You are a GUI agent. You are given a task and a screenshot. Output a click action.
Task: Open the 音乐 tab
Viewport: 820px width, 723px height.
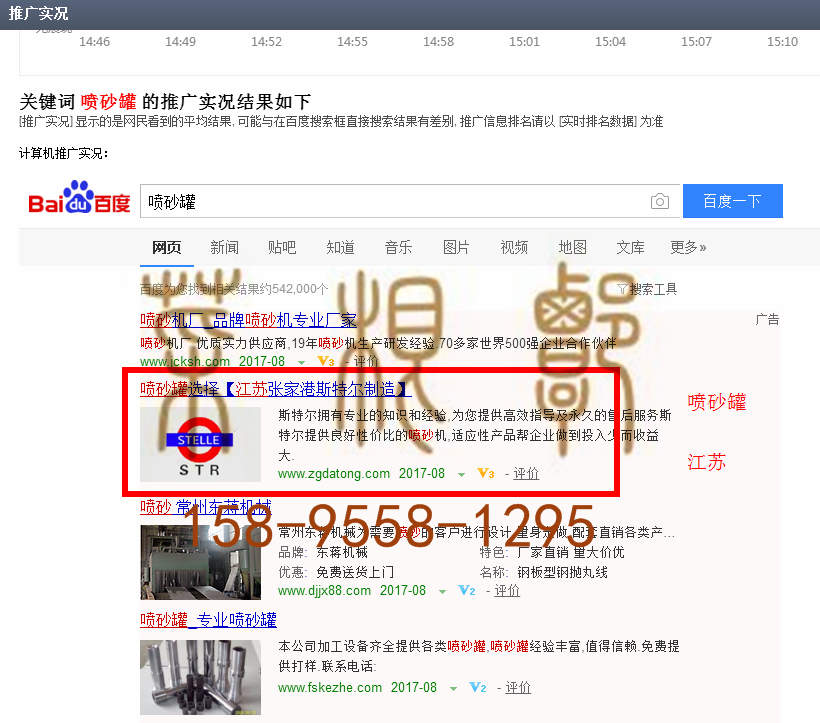pos(398,247)
